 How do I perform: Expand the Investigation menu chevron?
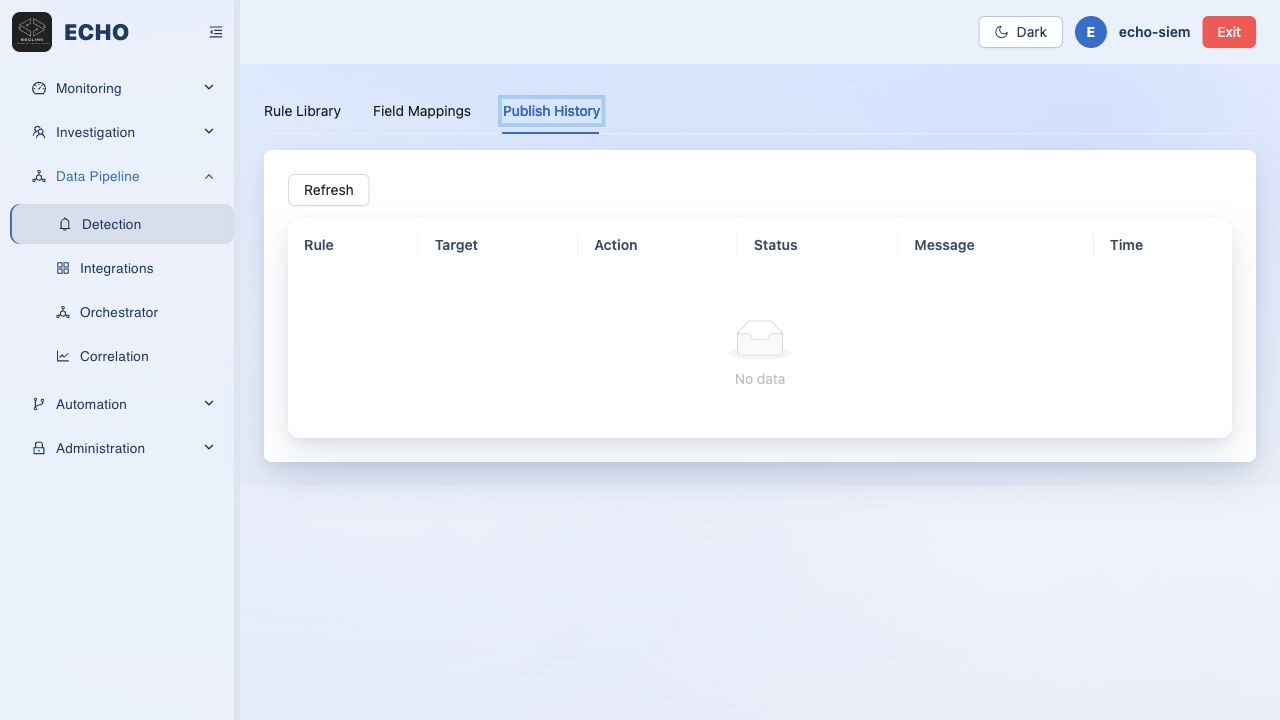[x=209, y=132]
